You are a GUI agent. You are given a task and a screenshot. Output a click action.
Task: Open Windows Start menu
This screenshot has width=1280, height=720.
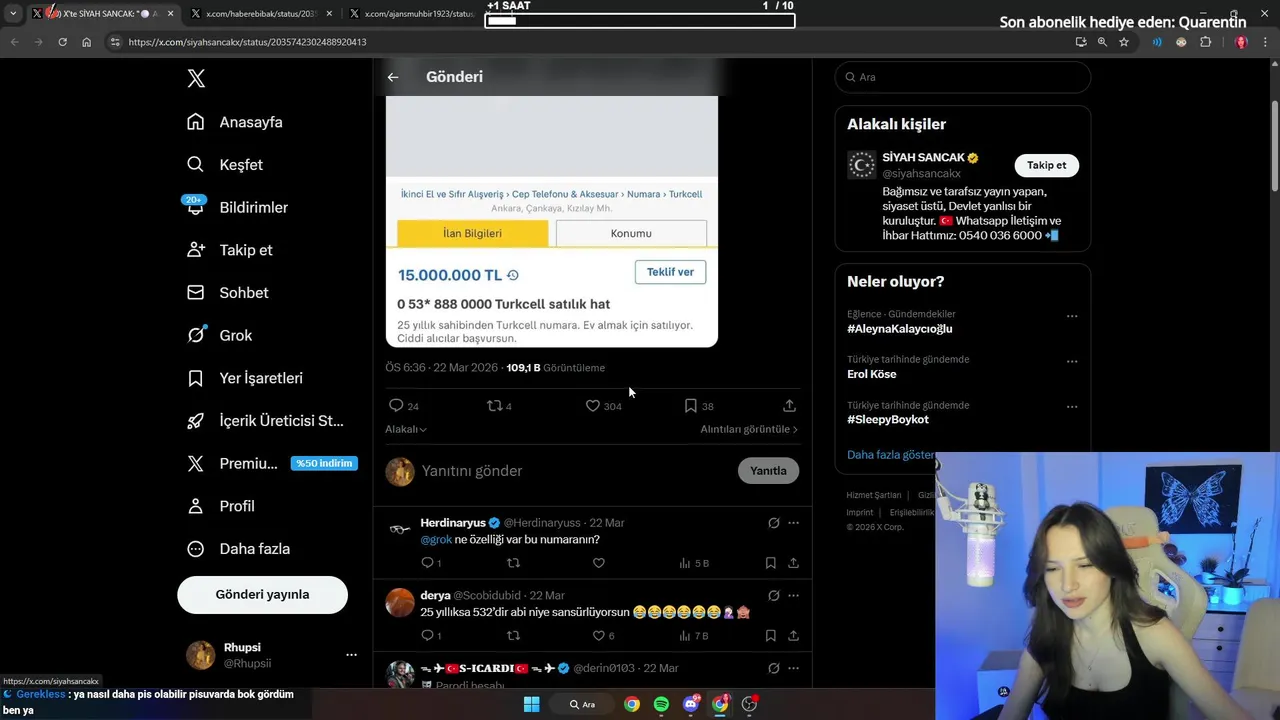click(531, 704)
